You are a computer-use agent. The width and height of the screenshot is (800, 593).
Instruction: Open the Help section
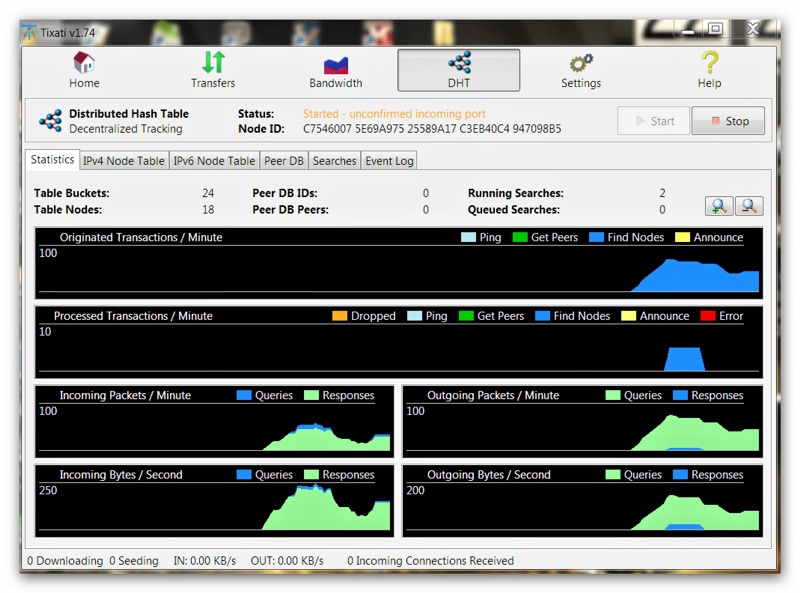tap(709, 70)
